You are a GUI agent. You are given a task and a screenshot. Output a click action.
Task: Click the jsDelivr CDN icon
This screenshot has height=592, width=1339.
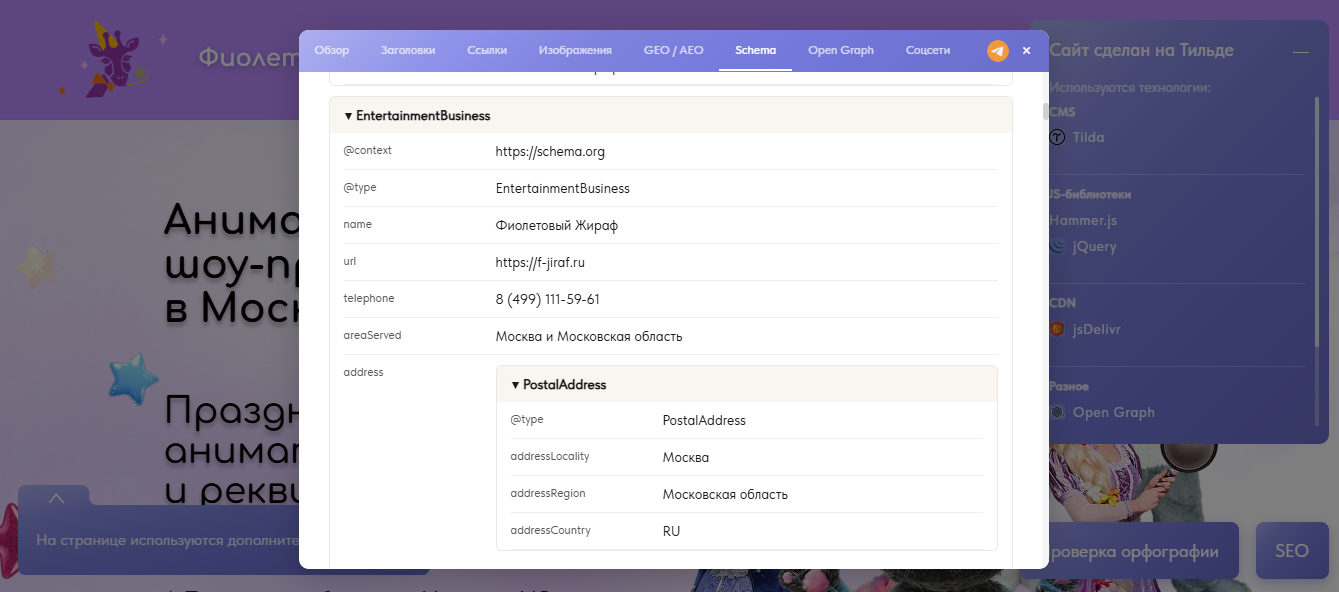(x=1057, y=329)
